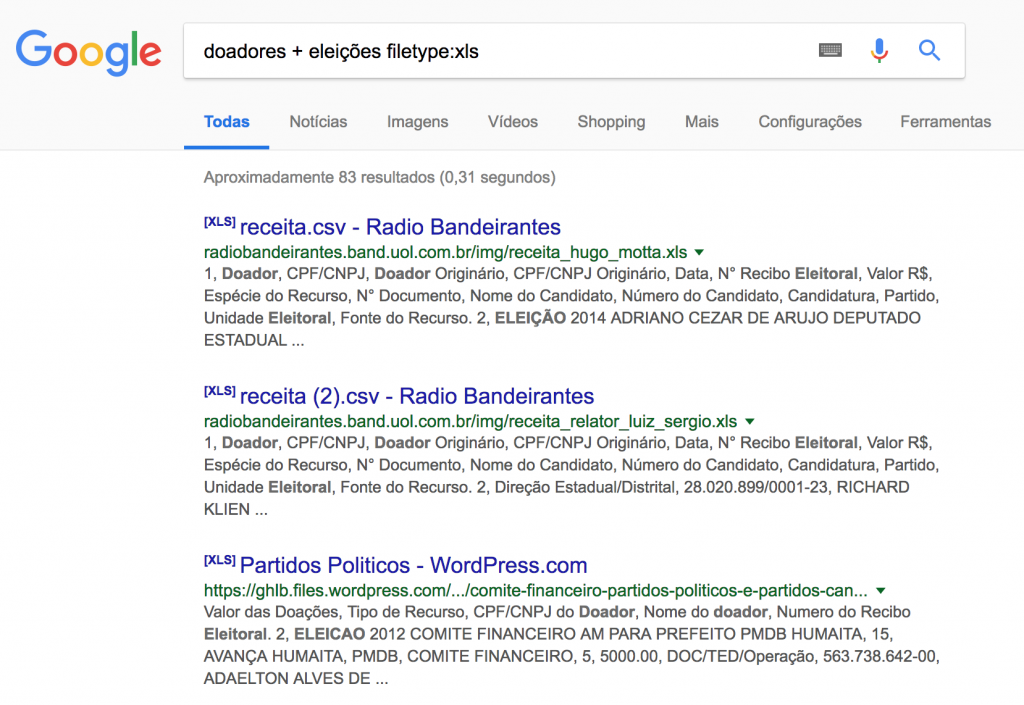Switch to the Imagens tab
The image size is (1024, 705).
tap(417, 122)
